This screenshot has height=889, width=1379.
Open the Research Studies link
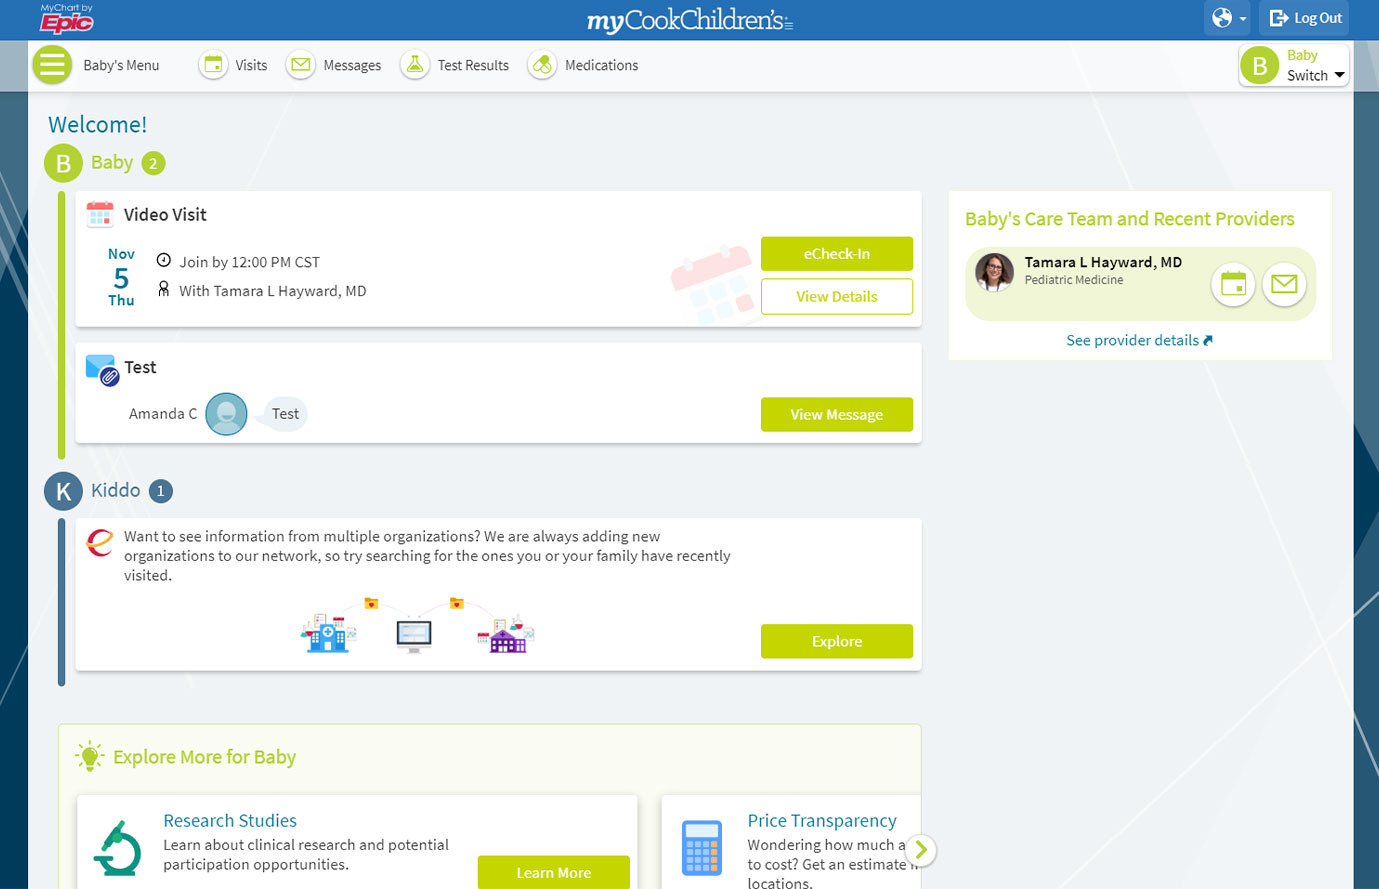[x=230, y=821]
